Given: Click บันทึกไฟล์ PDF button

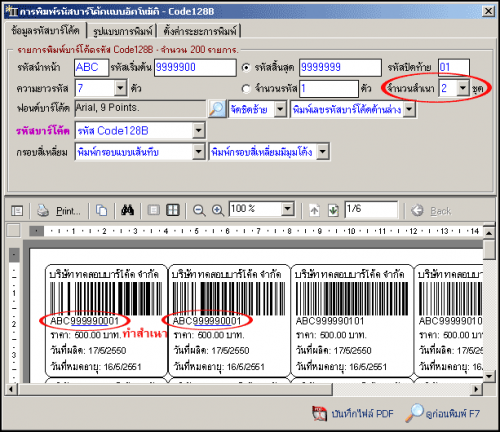Looking at the screenshot, I should pyautogui.click(x=353, y=414).
